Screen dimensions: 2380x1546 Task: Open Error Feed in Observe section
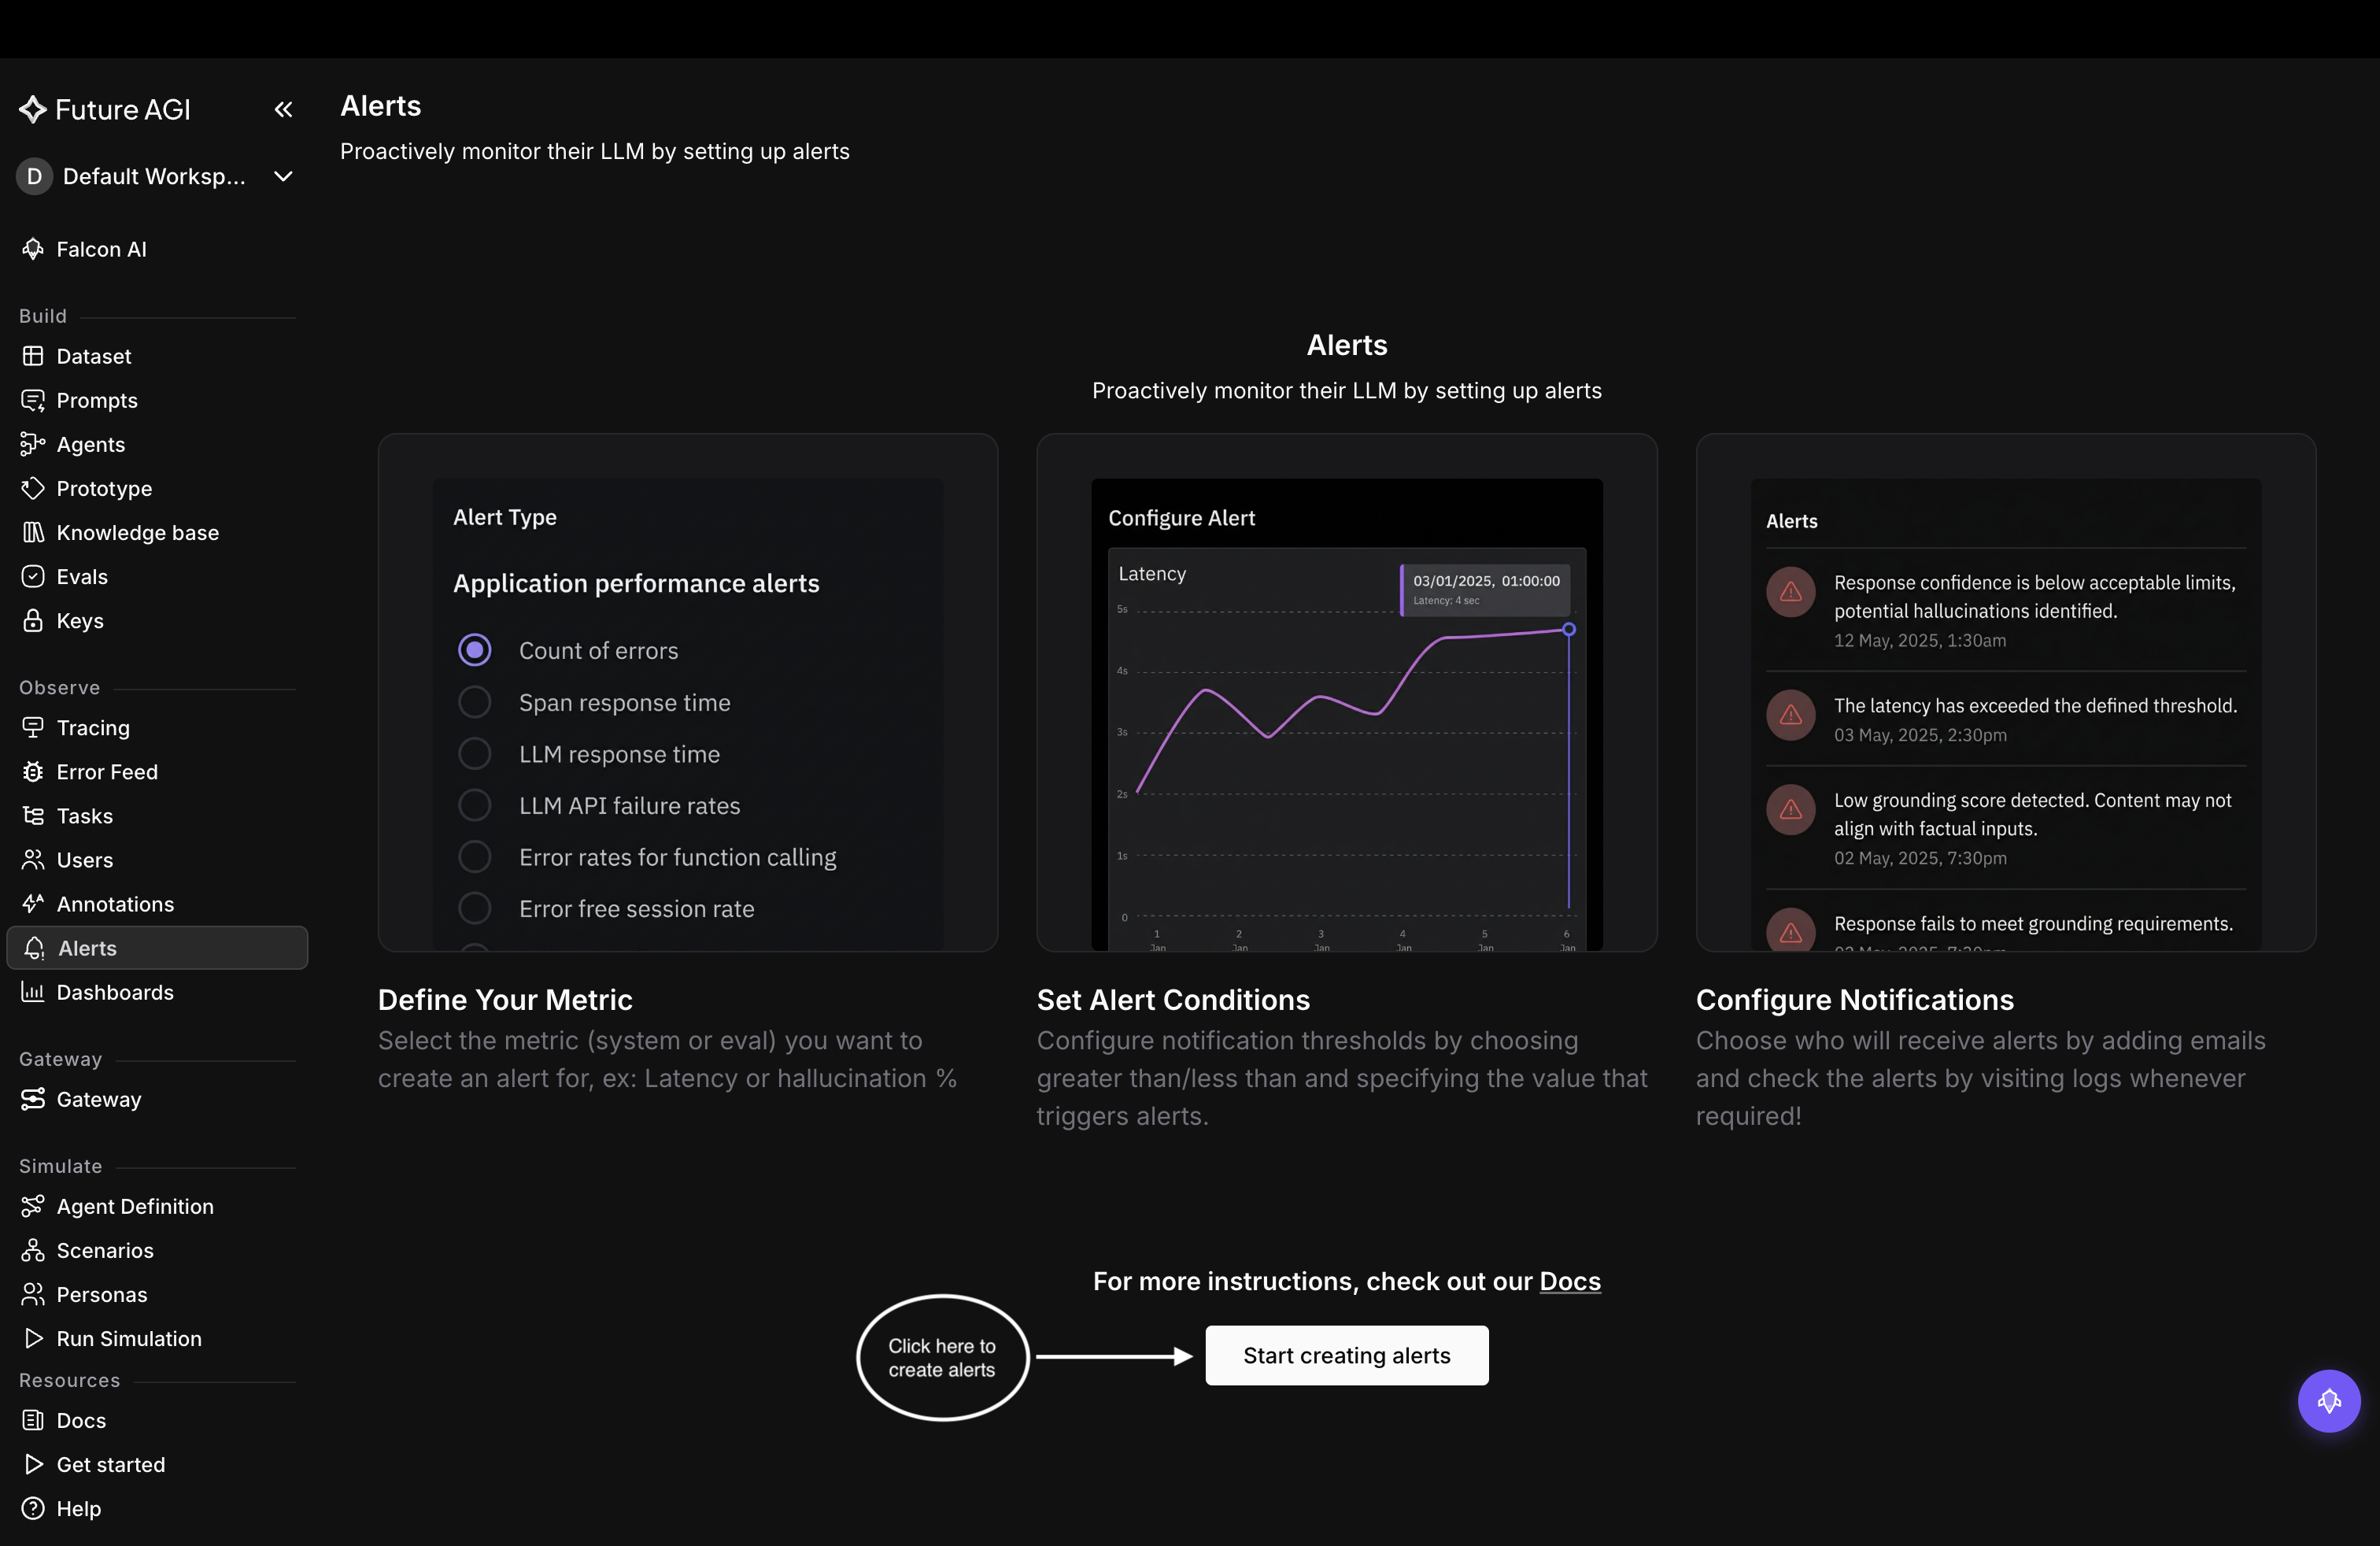pos(157,771)
